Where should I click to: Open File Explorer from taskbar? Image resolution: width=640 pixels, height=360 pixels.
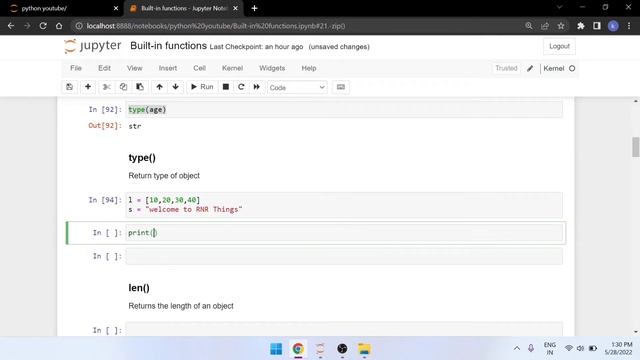coord(364,349)
